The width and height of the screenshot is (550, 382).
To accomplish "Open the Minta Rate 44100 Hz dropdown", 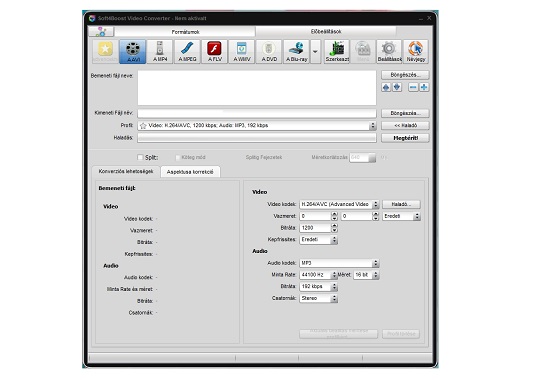I will (334, 275).
